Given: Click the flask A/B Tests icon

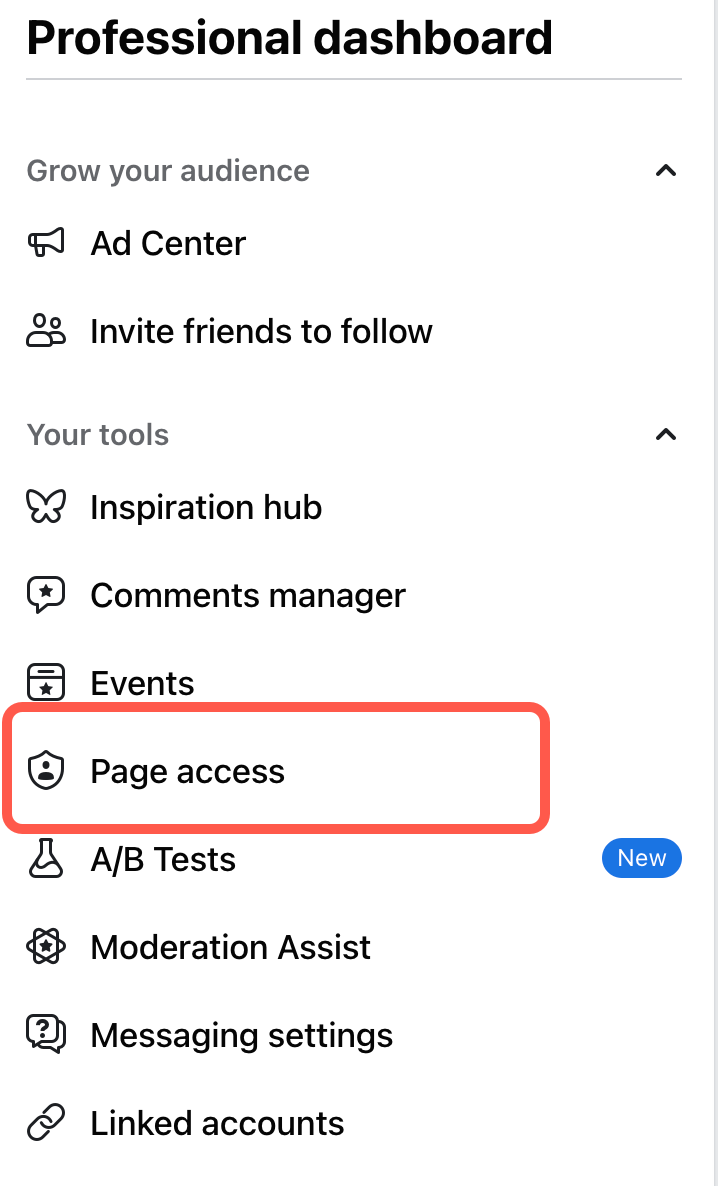Looking at the screenshot, I should pyautogui.click(x=46, y=859).
